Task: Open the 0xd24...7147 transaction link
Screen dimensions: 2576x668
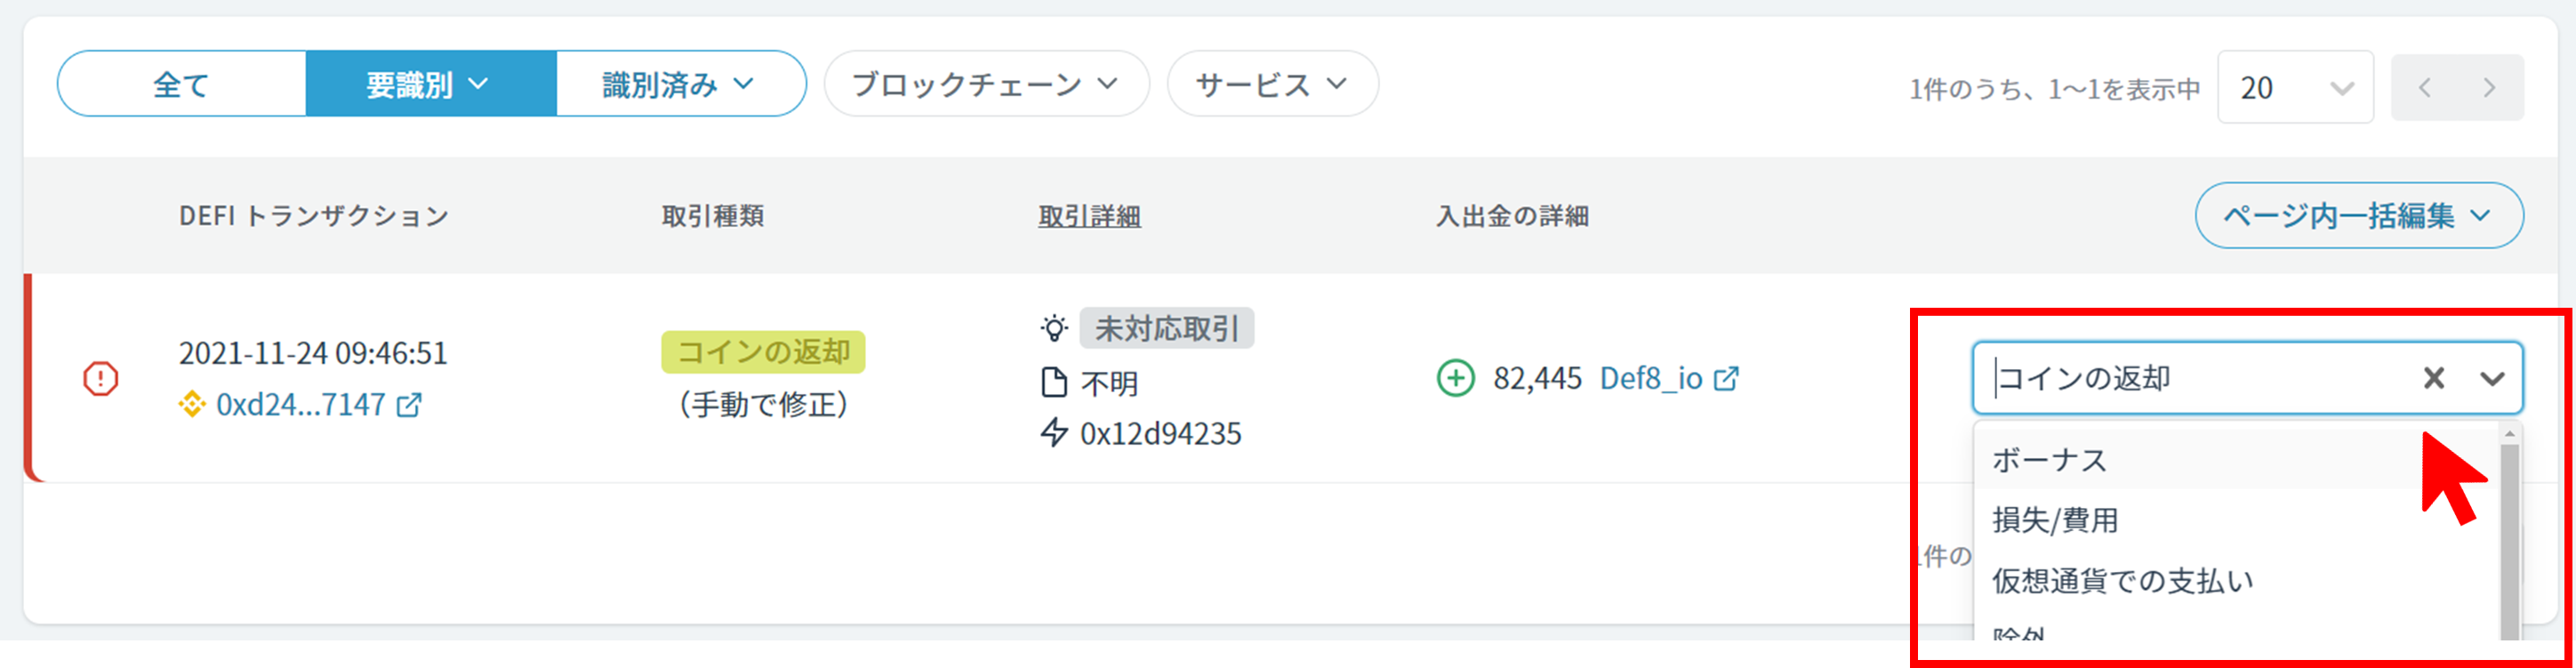Action: coord(301,405)
